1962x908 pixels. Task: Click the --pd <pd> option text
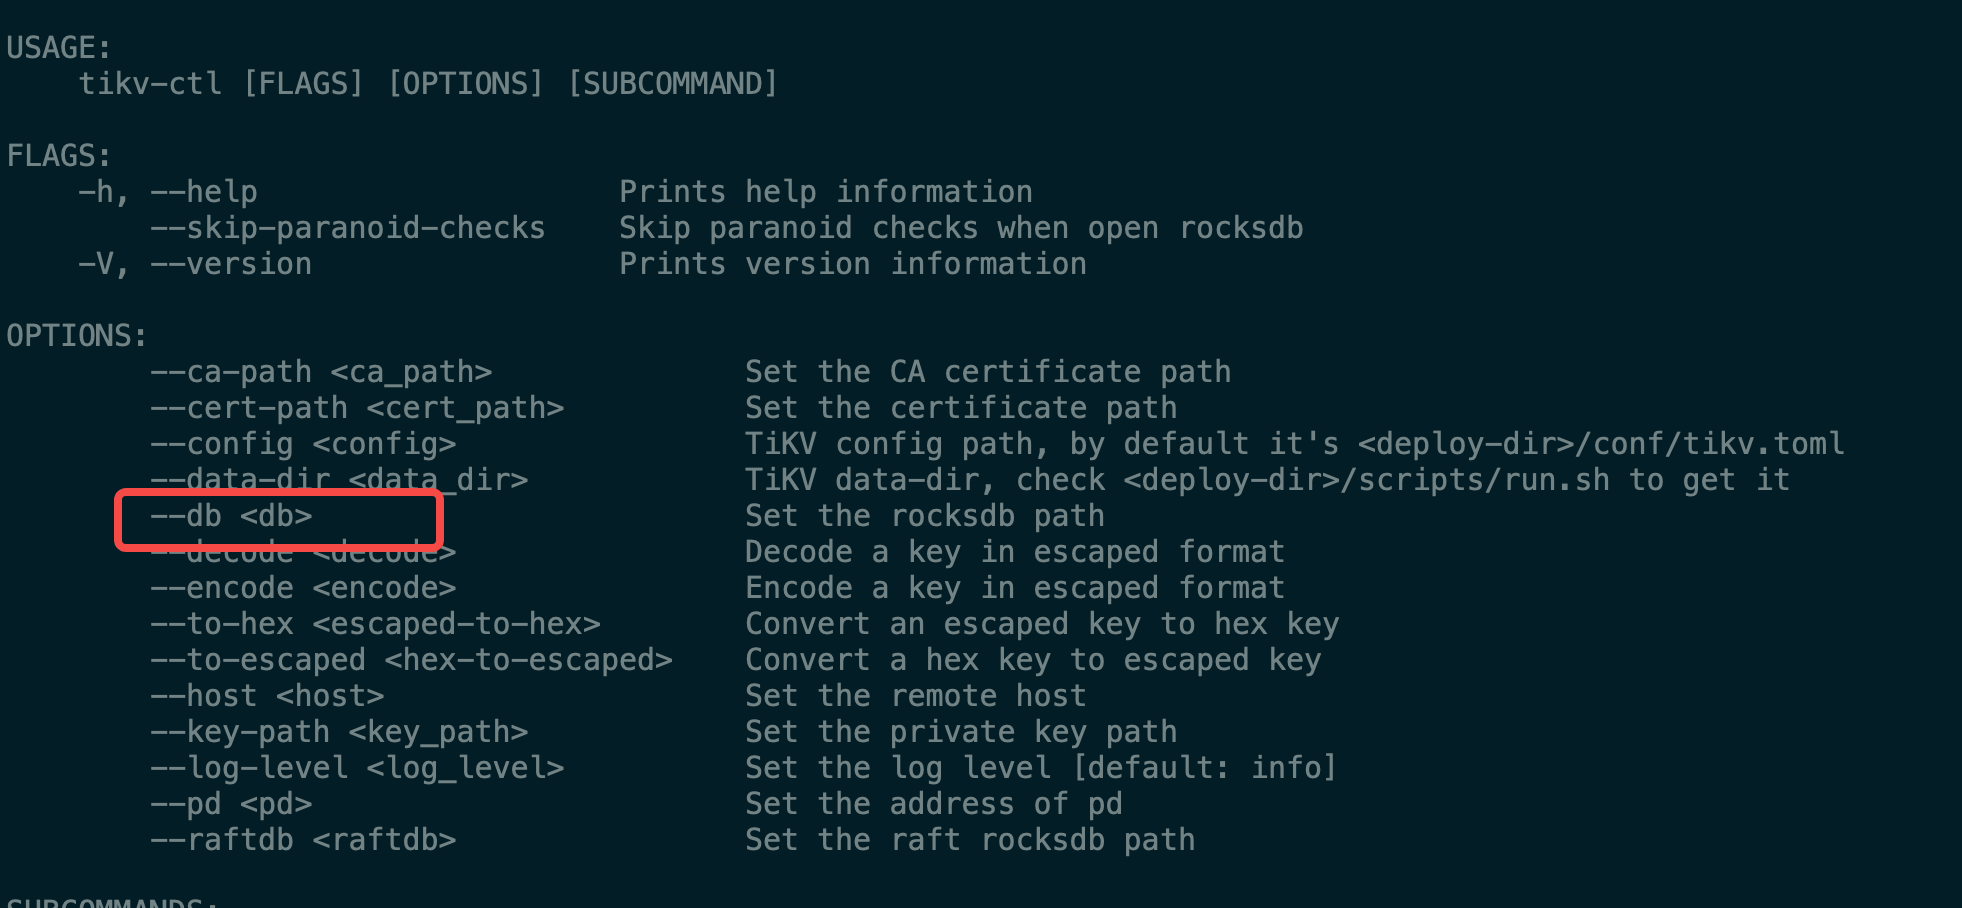point(231,804)
